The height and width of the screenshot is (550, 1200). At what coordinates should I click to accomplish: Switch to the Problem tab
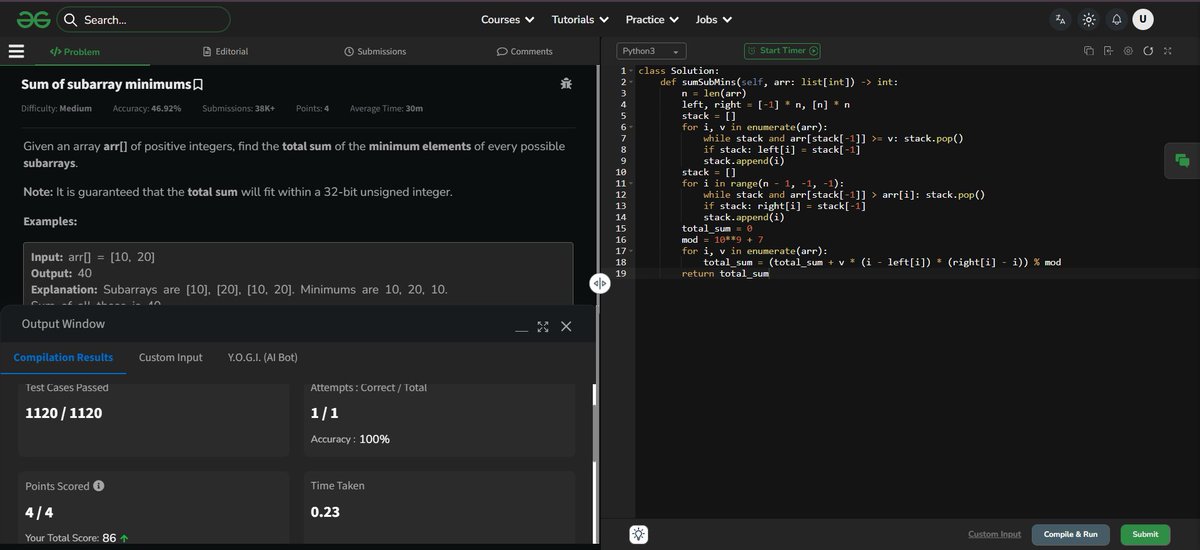75,51
